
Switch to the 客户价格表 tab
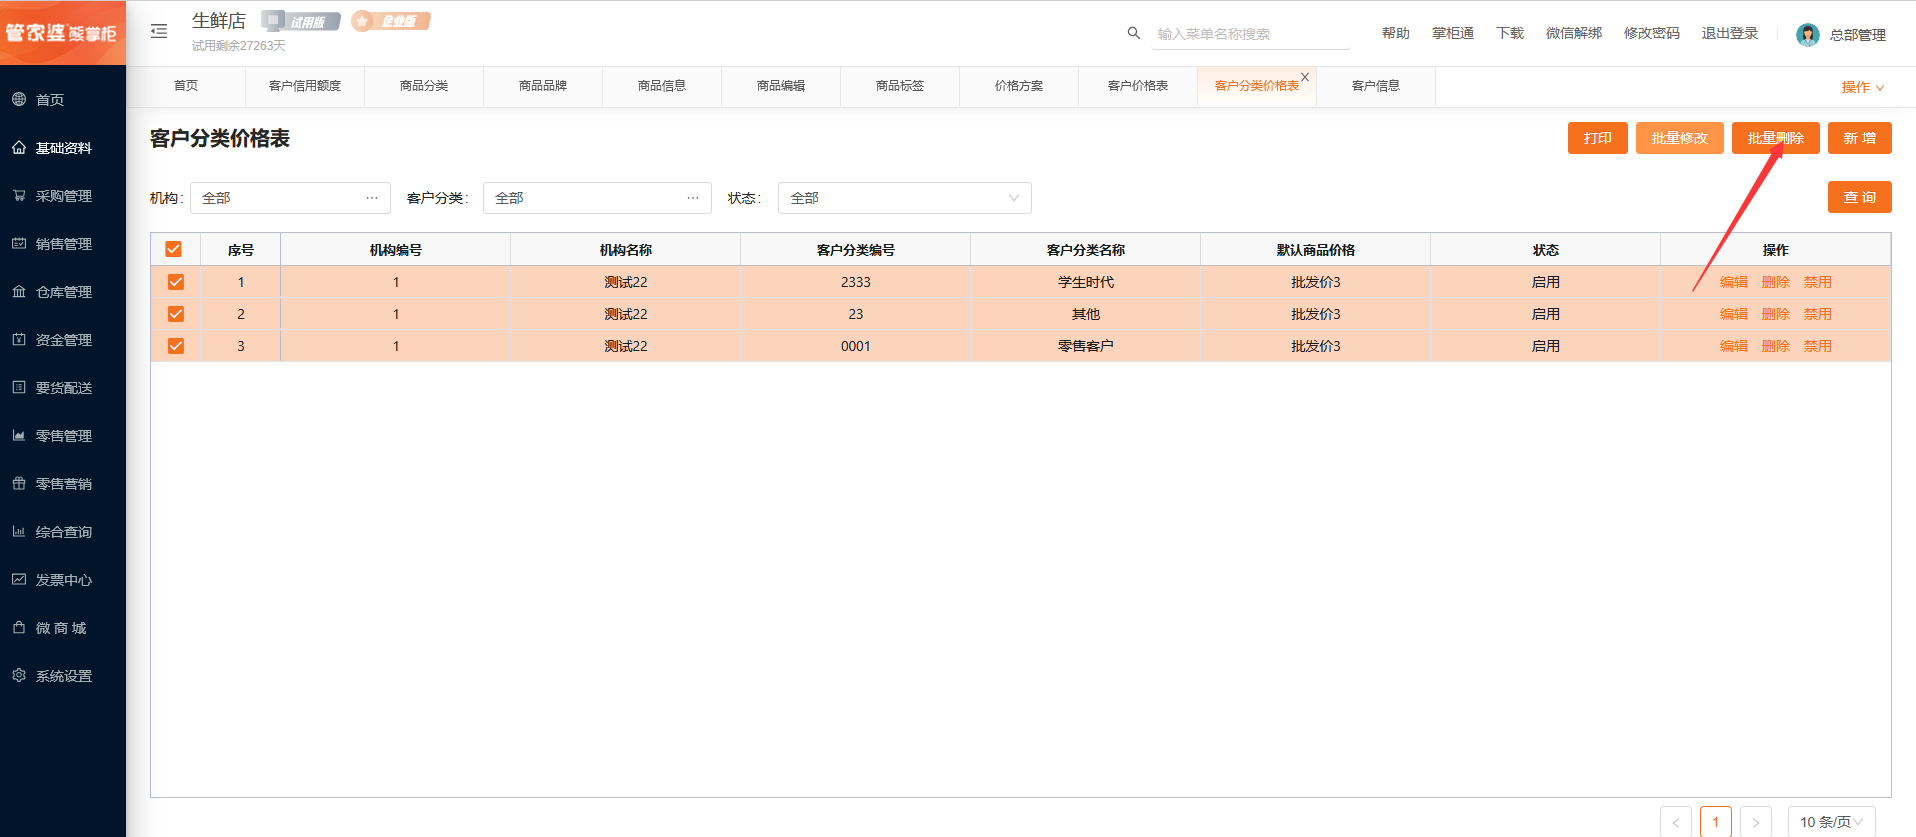point(1138,86)
